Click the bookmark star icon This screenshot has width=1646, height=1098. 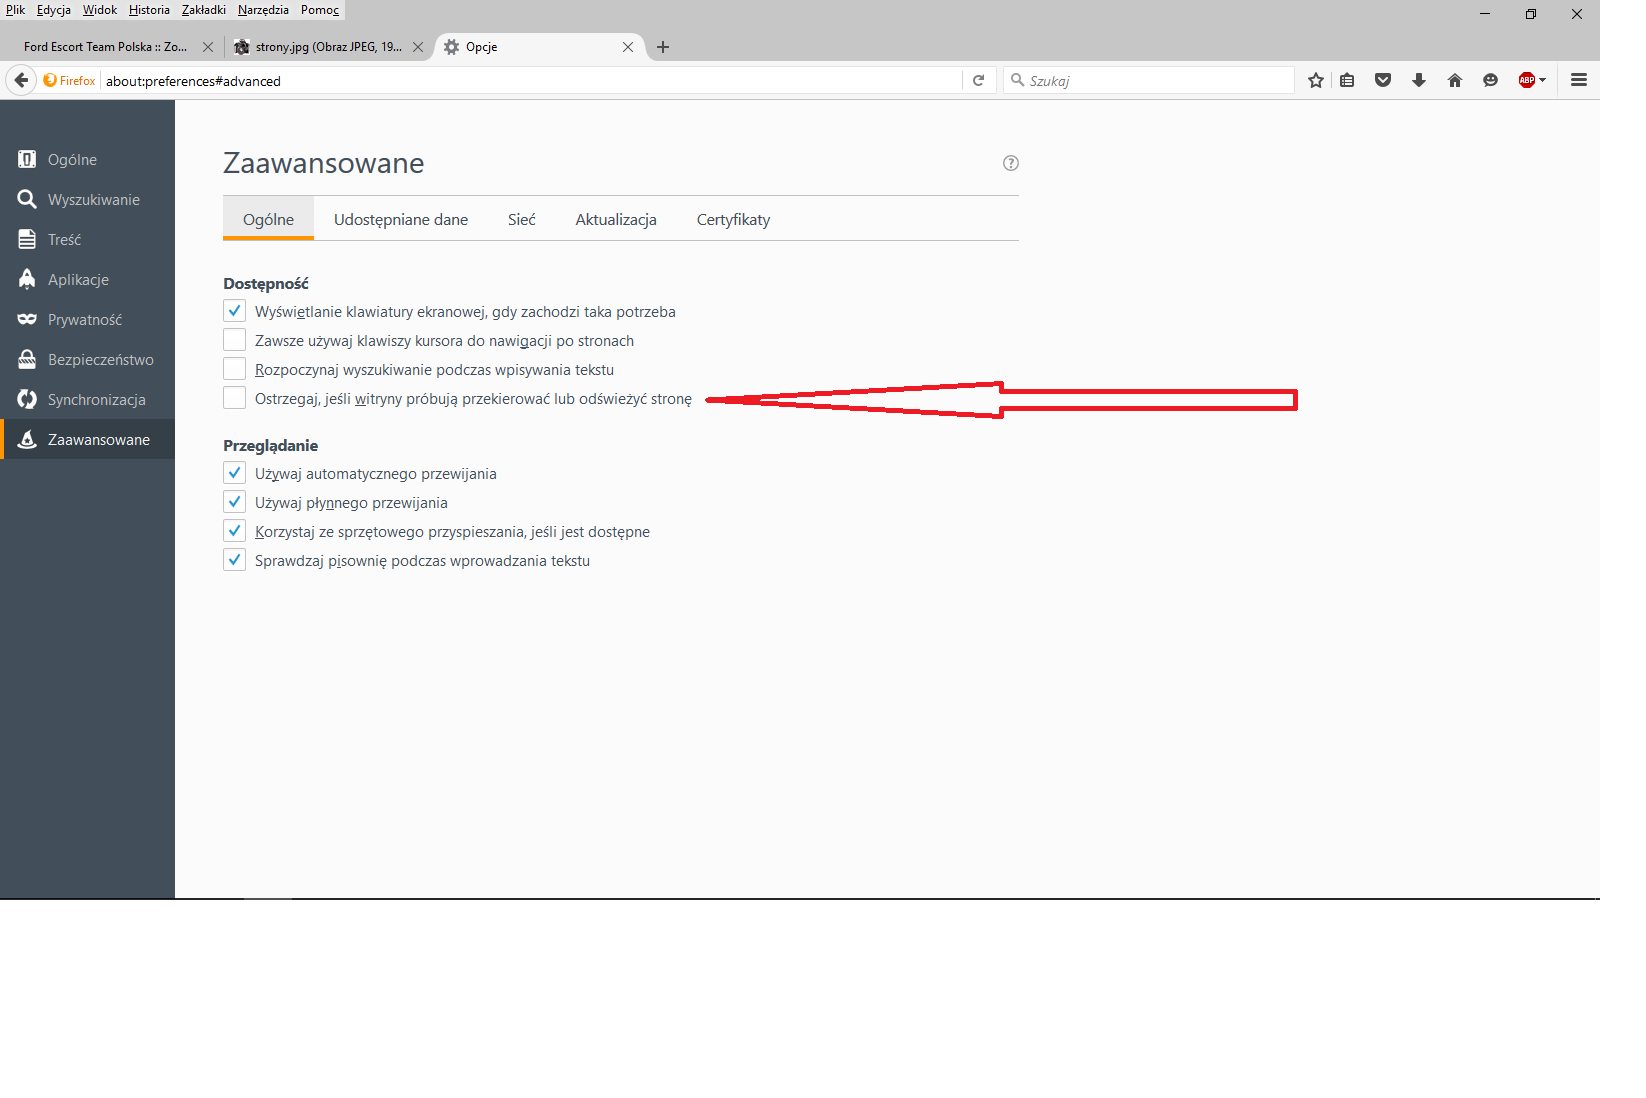tap(1316, 81)
